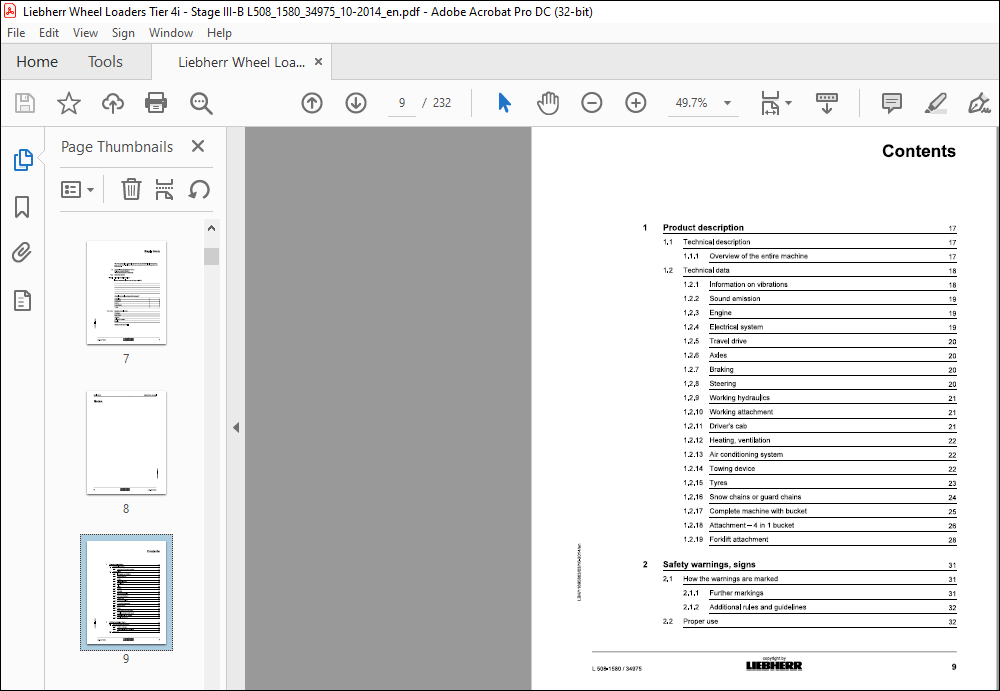Add a comment with speech bubble icon
Viewport: 1000px width, 691px height.
[892, 103]
